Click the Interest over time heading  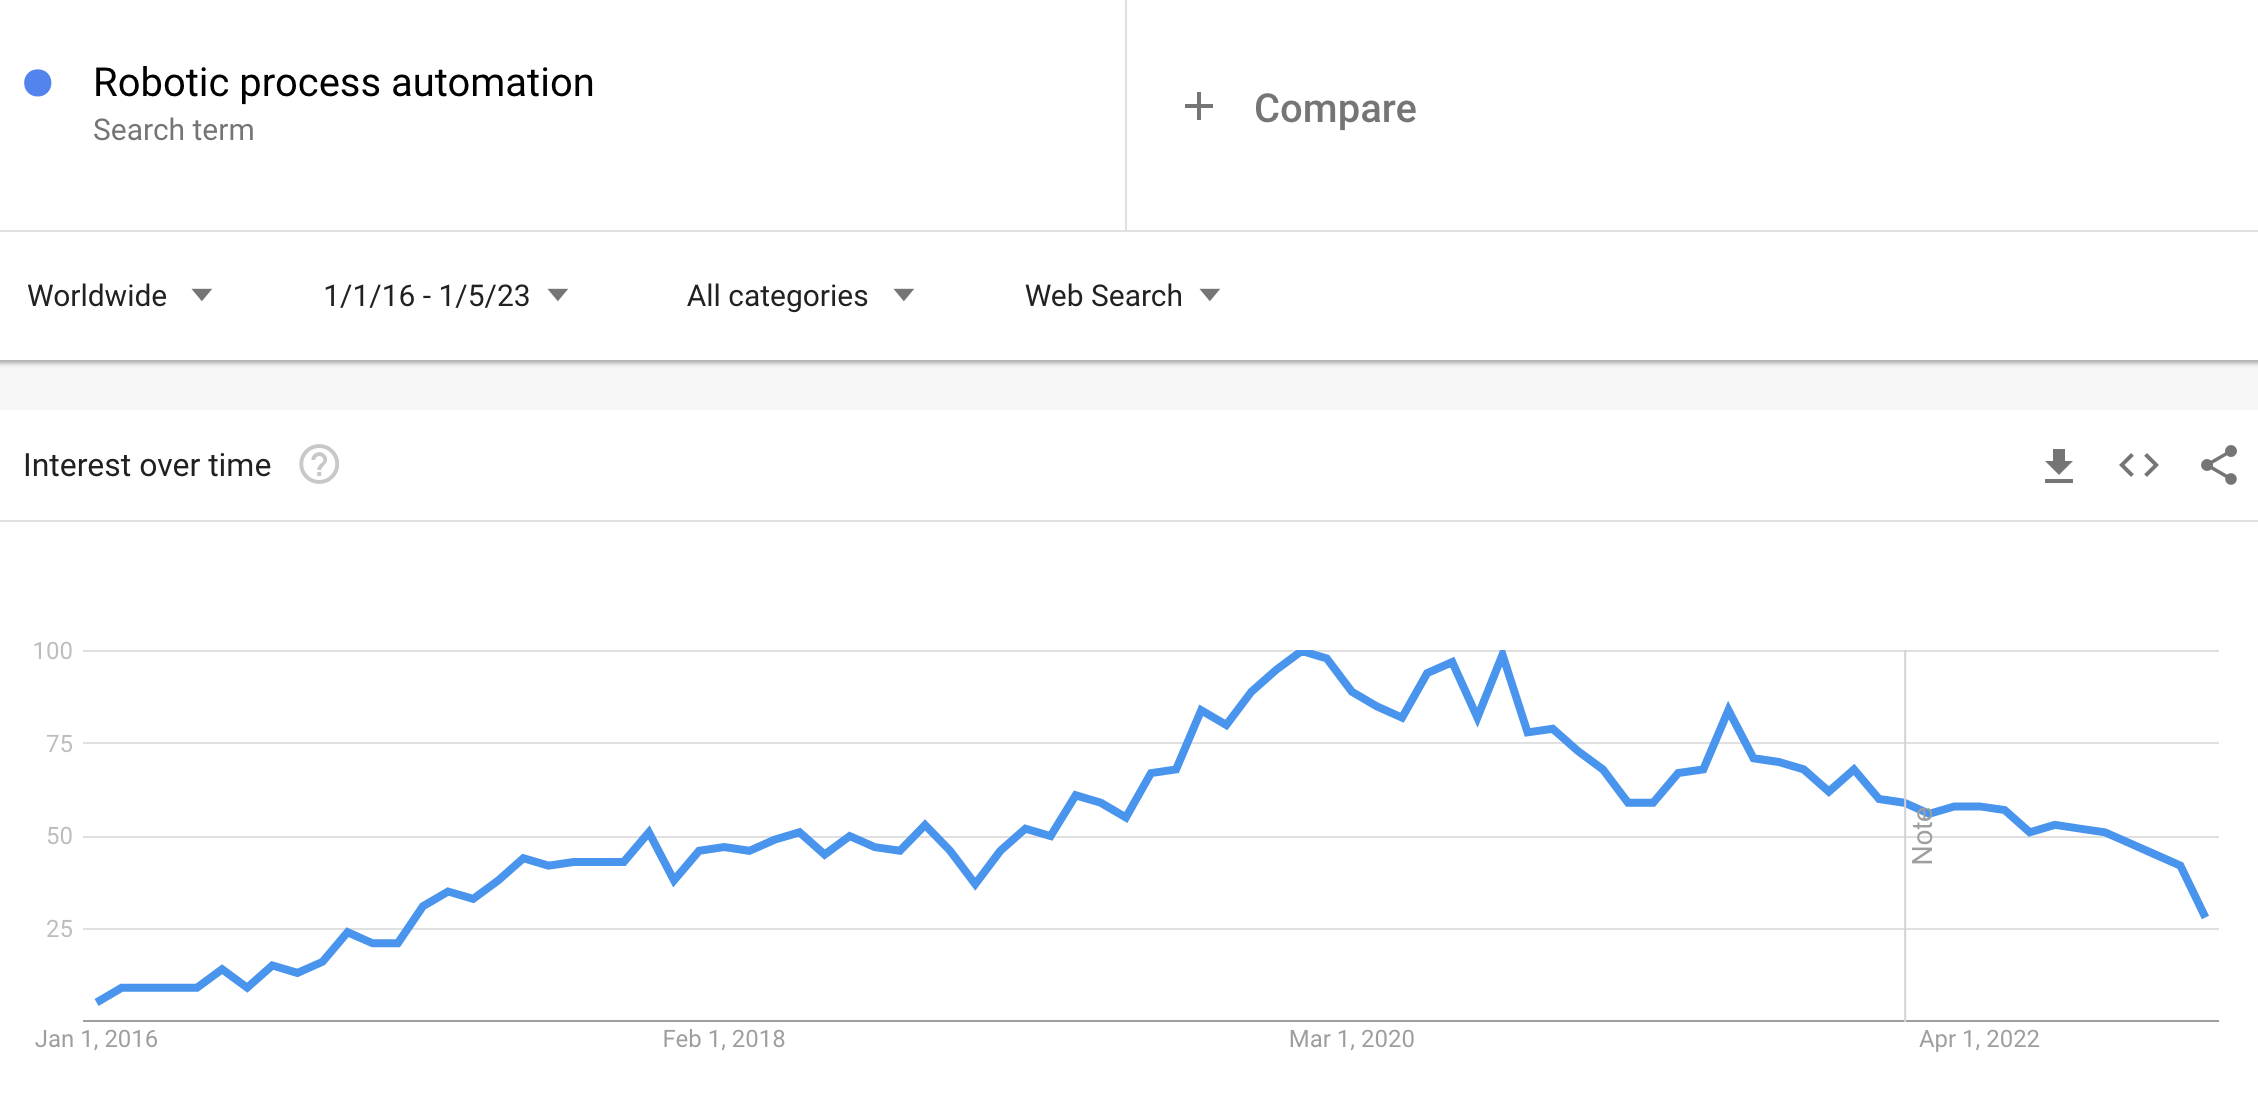point(147,465)
